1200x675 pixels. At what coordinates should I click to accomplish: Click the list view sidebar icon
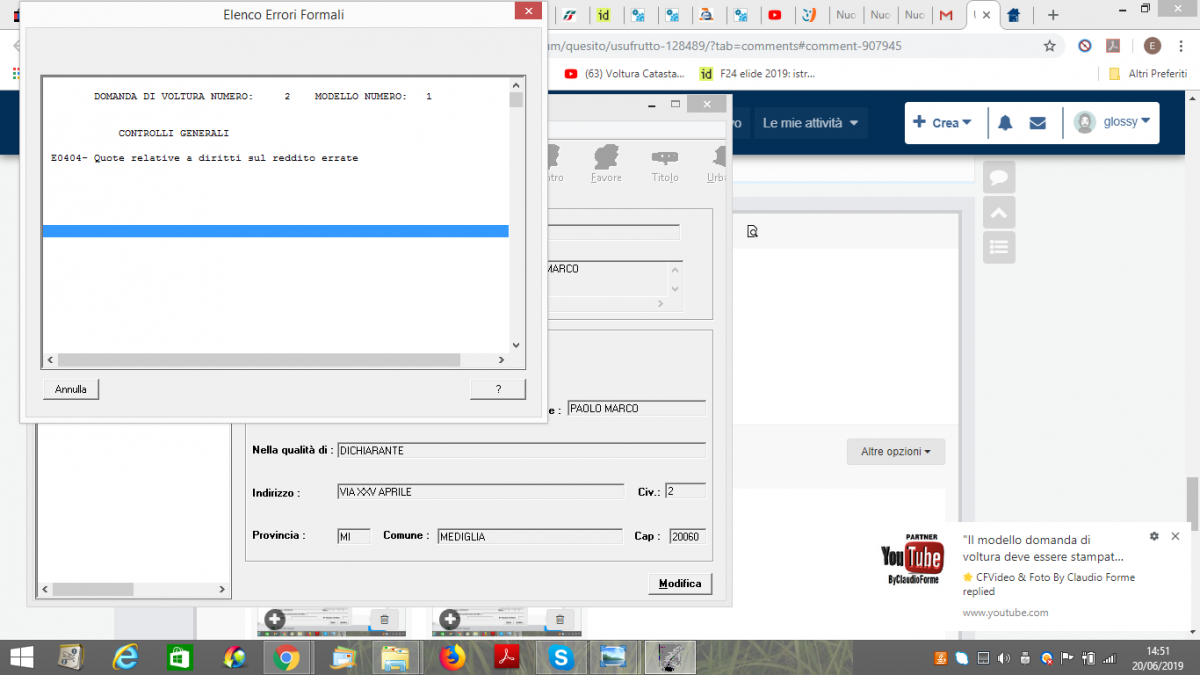(x=999, y=246)
